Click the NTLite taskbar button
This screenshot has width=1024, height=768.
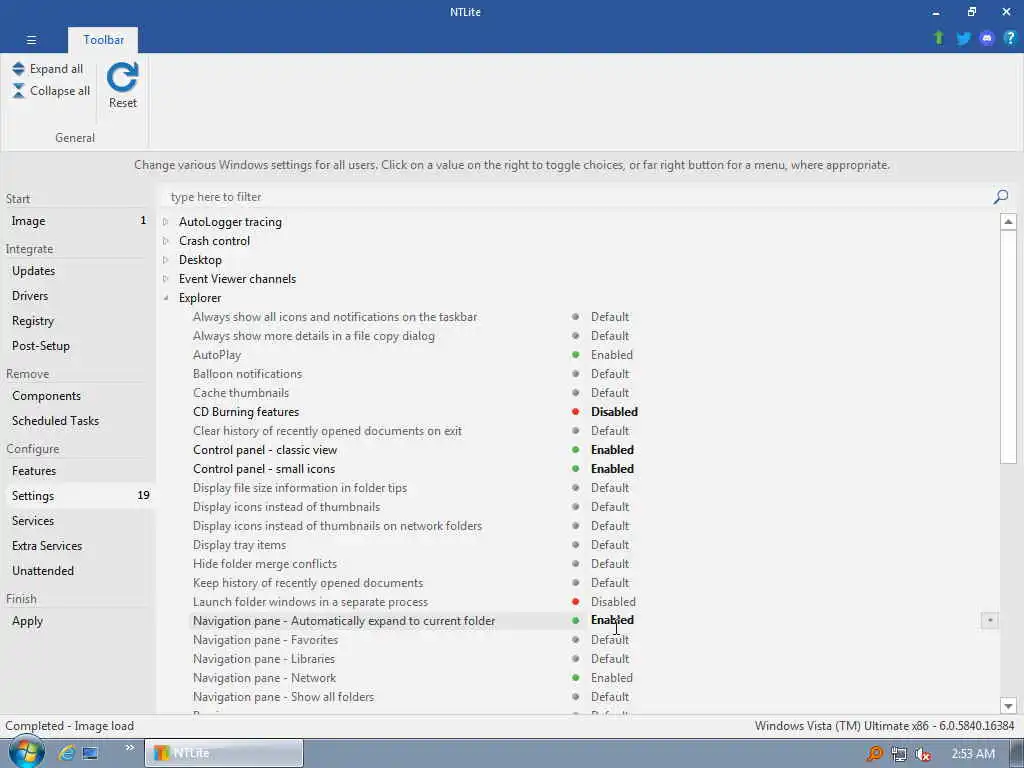223,753
